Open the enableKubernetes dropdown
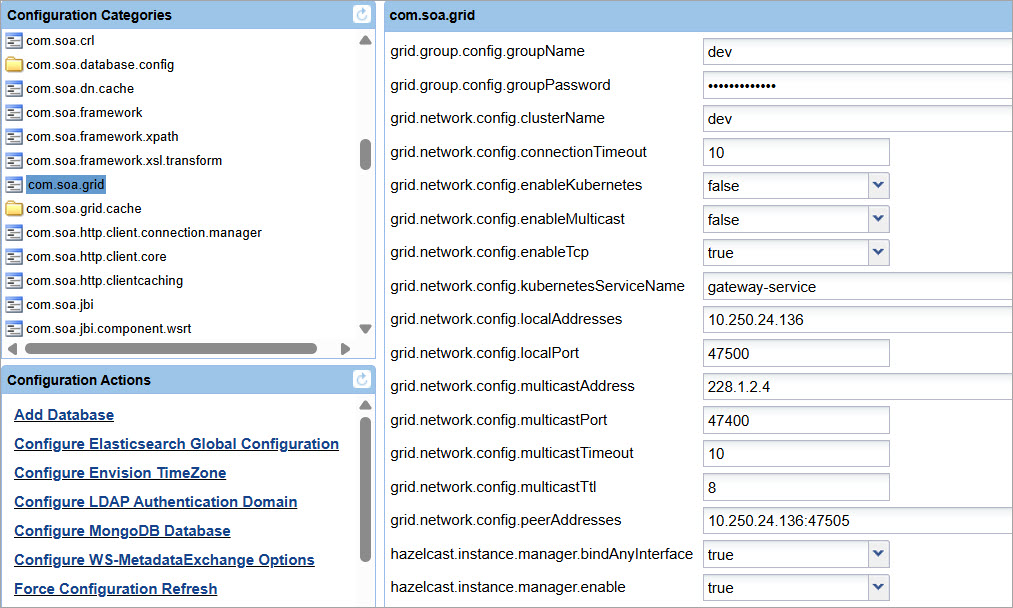The image size is (1013, 608). [878, 186]
